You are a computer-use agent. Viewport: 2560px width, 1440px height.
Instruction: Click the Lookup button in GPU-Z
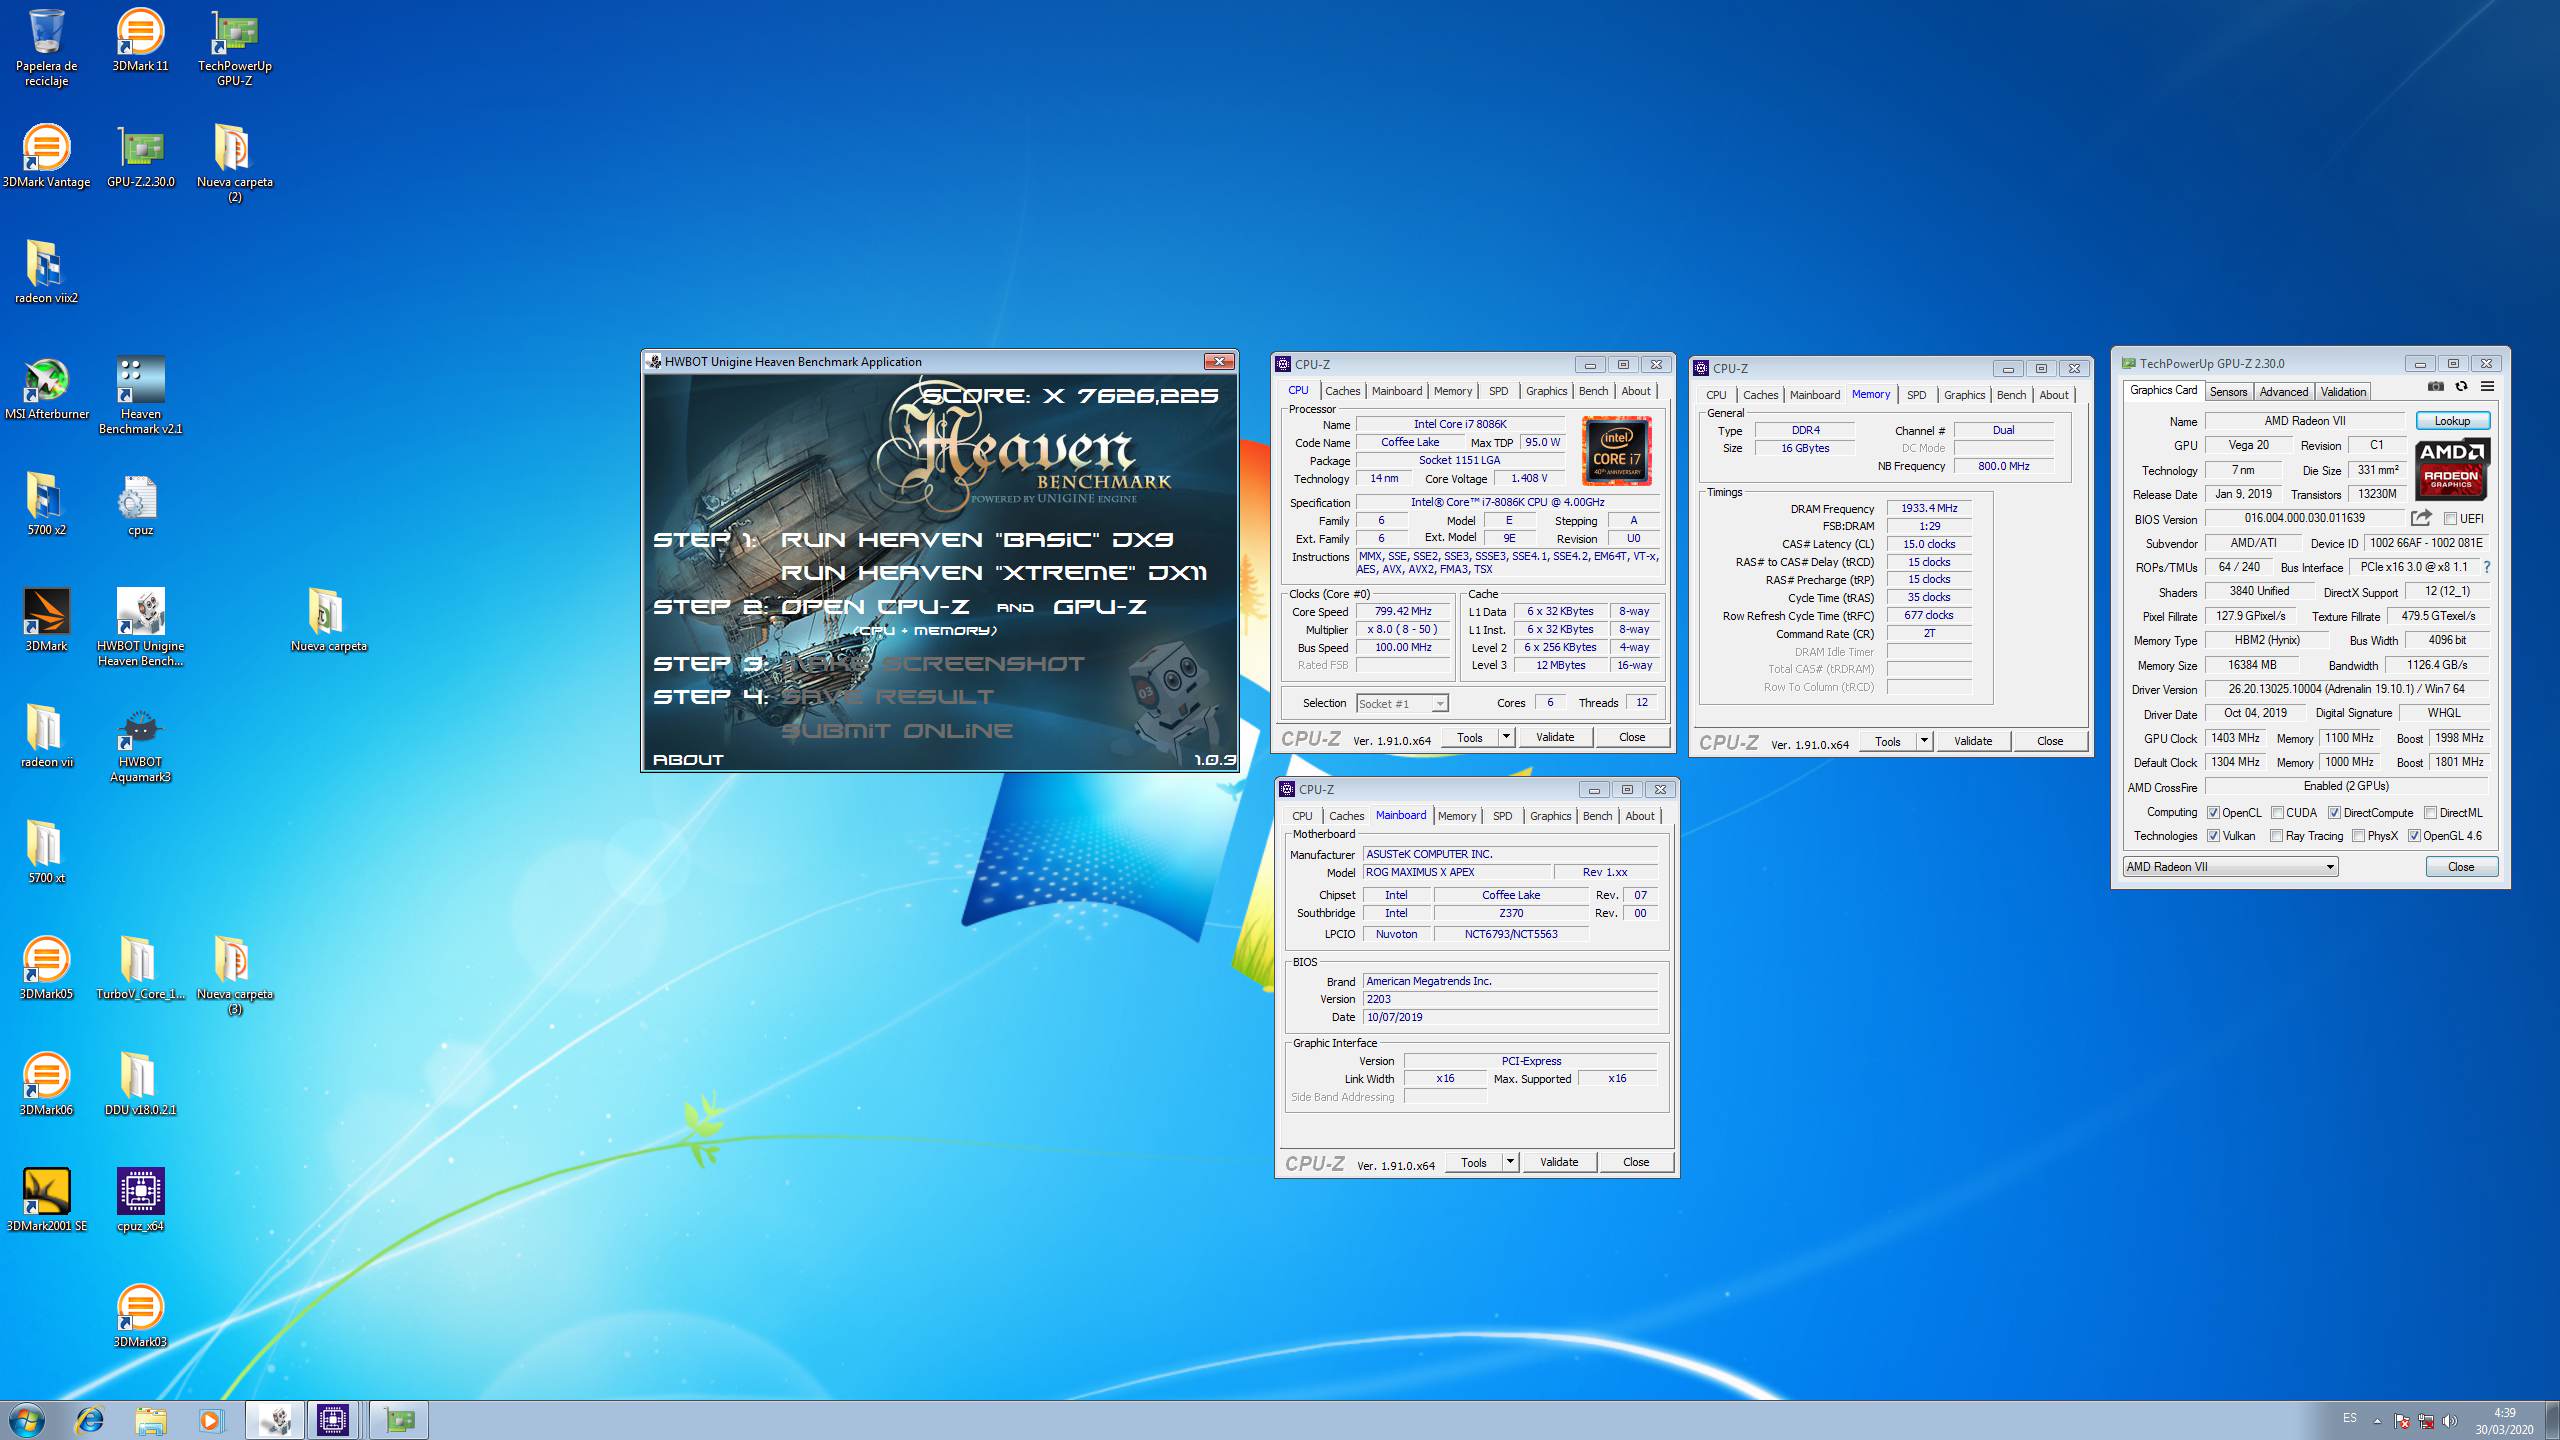coord(2452,421)
